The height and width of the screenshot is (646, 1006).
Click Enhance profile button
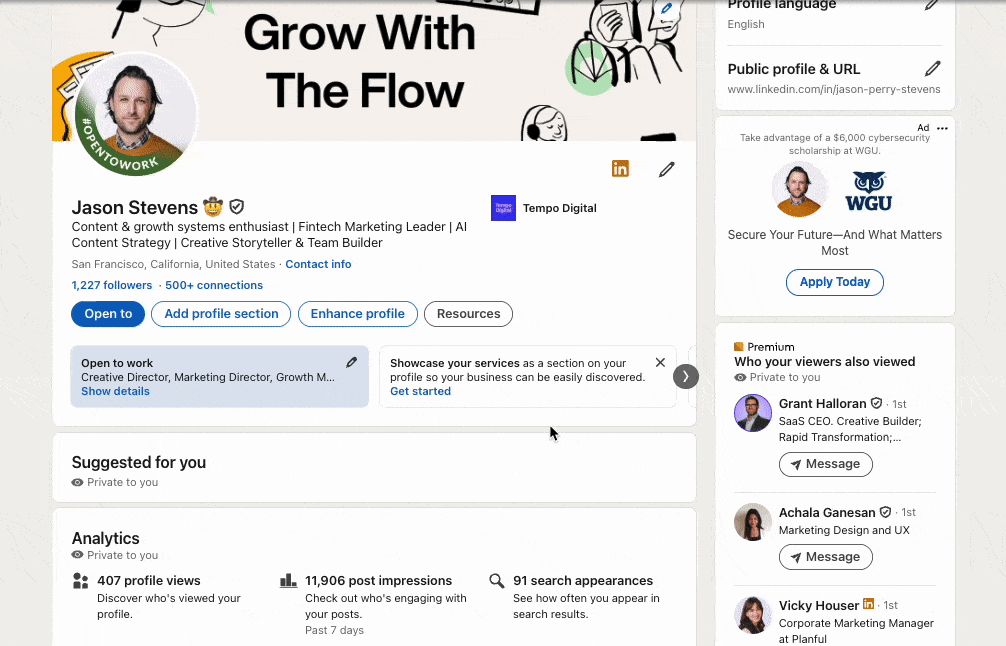point(357,314)
